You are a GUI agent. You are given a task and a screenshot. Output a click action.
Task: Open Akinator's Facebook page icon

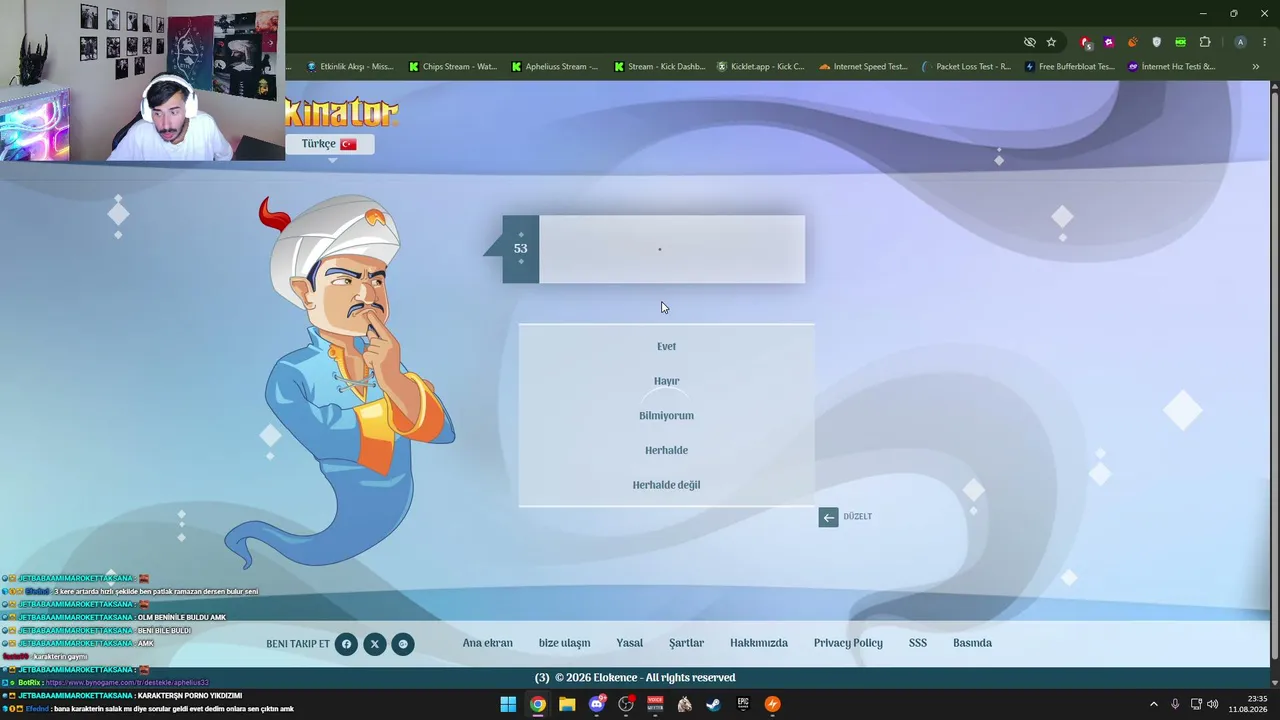pos(346,644)
